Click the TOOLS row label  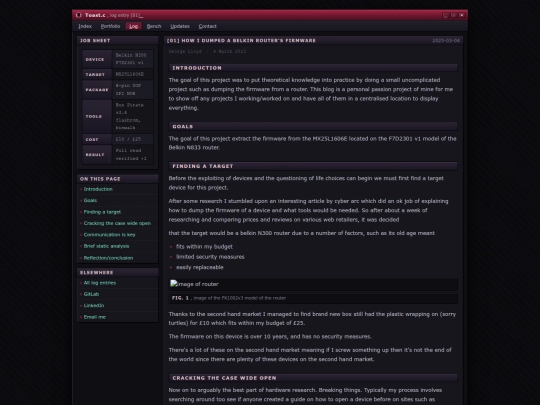point(97,116)
